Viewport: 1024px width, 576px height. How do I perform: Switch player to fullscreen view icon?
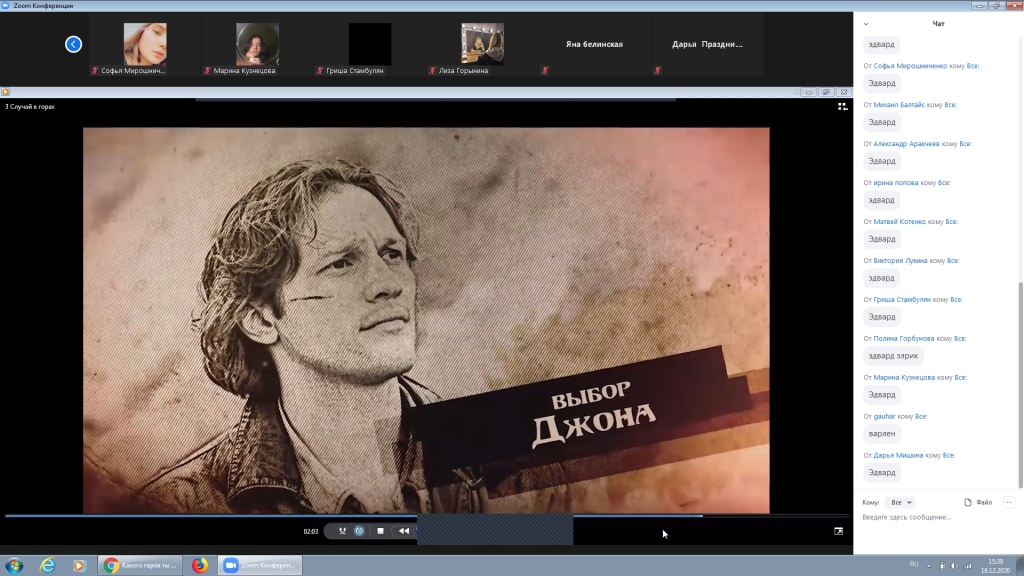point(839,531)
